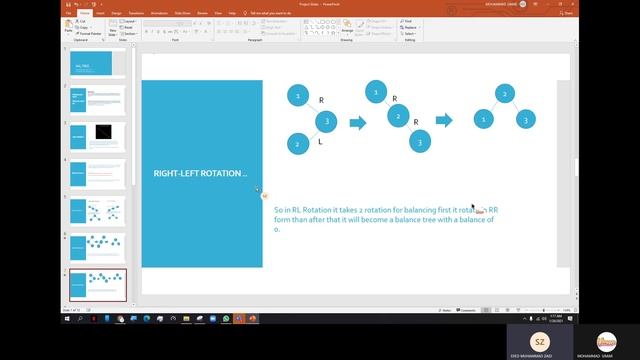Select slide 1 thumbnail in the panel
640x360 pixels.
click(x=98, y=63)
